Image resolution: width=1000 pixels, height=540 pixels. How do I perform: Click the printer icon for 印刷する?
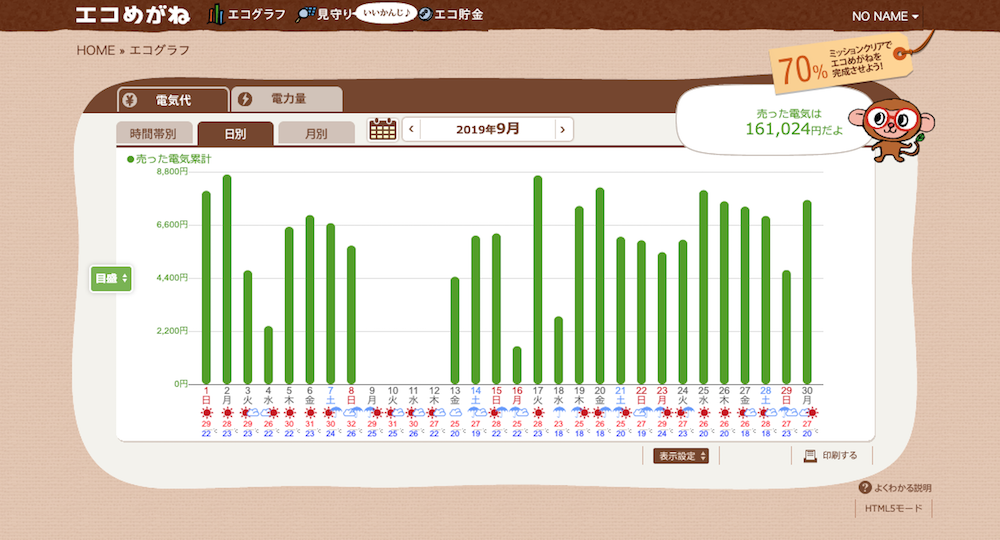point(811,456)
